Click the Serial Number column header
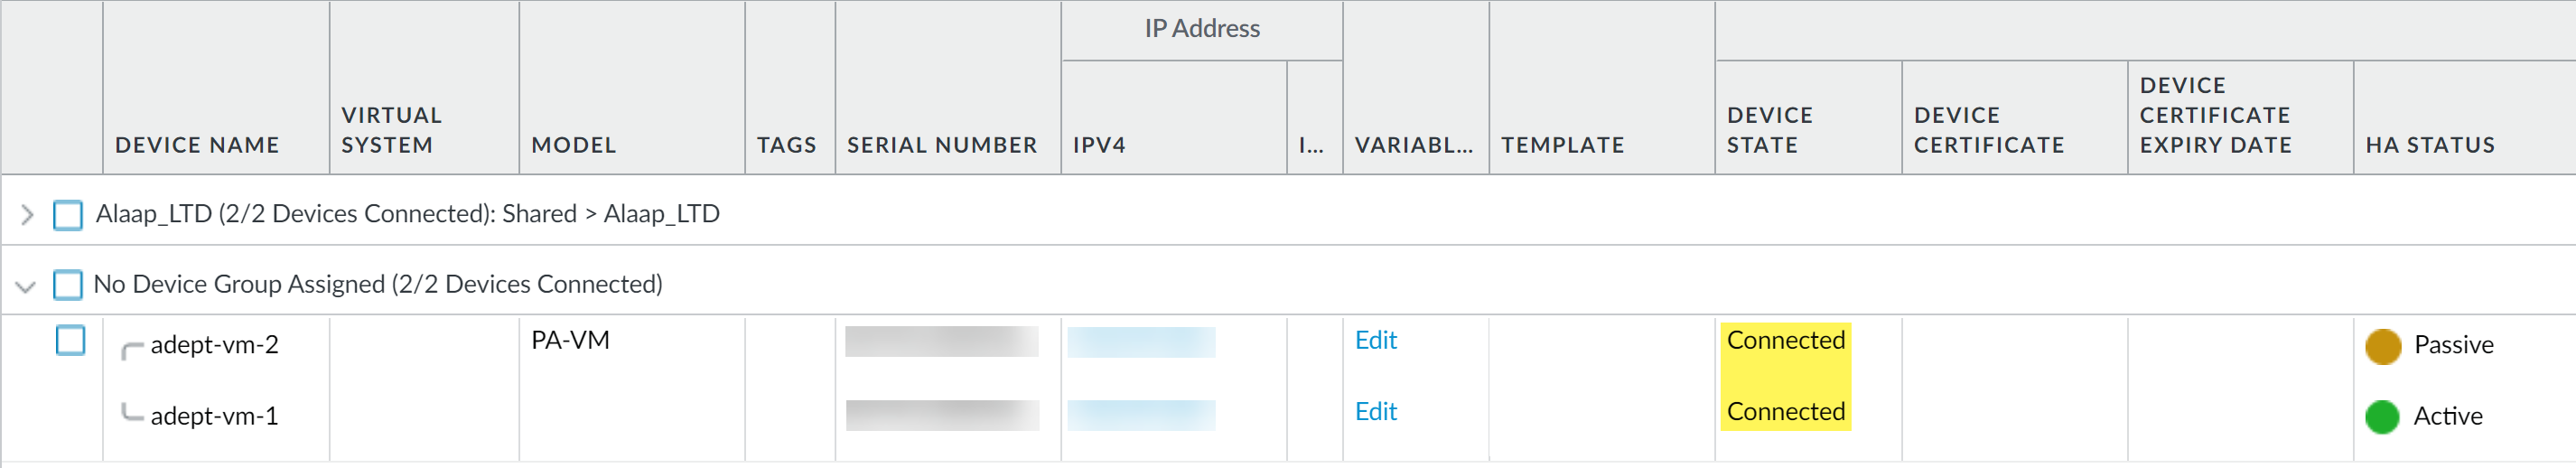The width and height of the screenshot is (2576, 468). point(942,145)
